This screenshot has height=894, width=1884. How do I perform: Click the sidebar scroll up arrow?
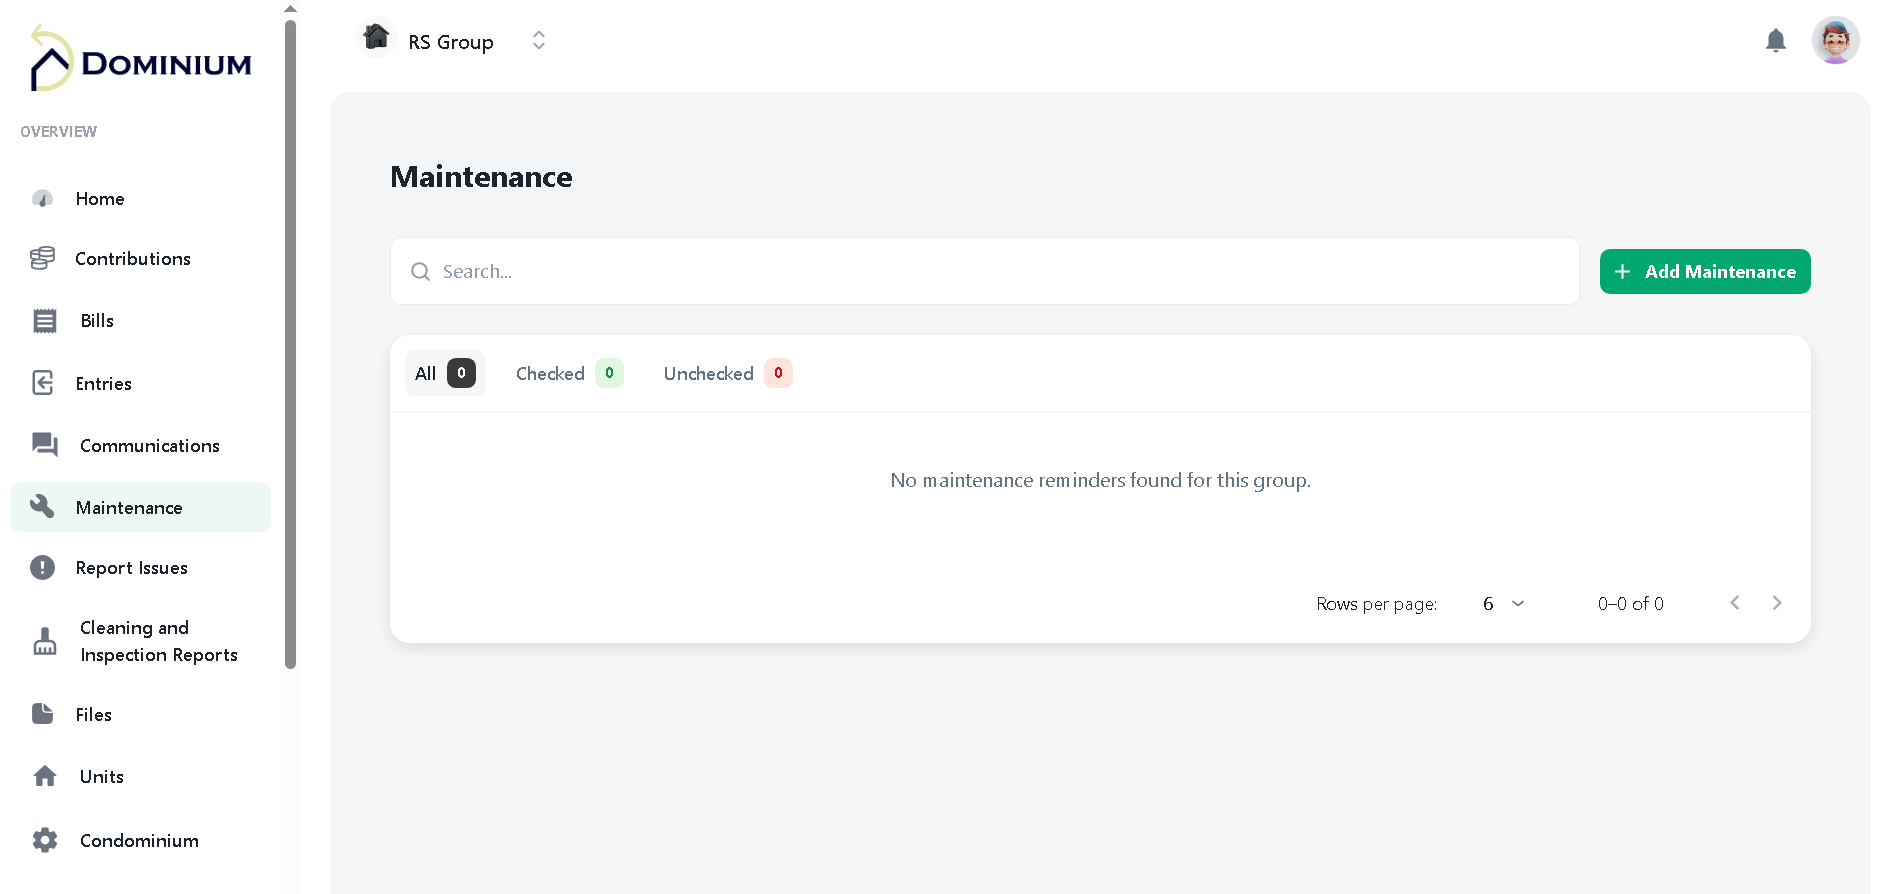pos(291,8)
